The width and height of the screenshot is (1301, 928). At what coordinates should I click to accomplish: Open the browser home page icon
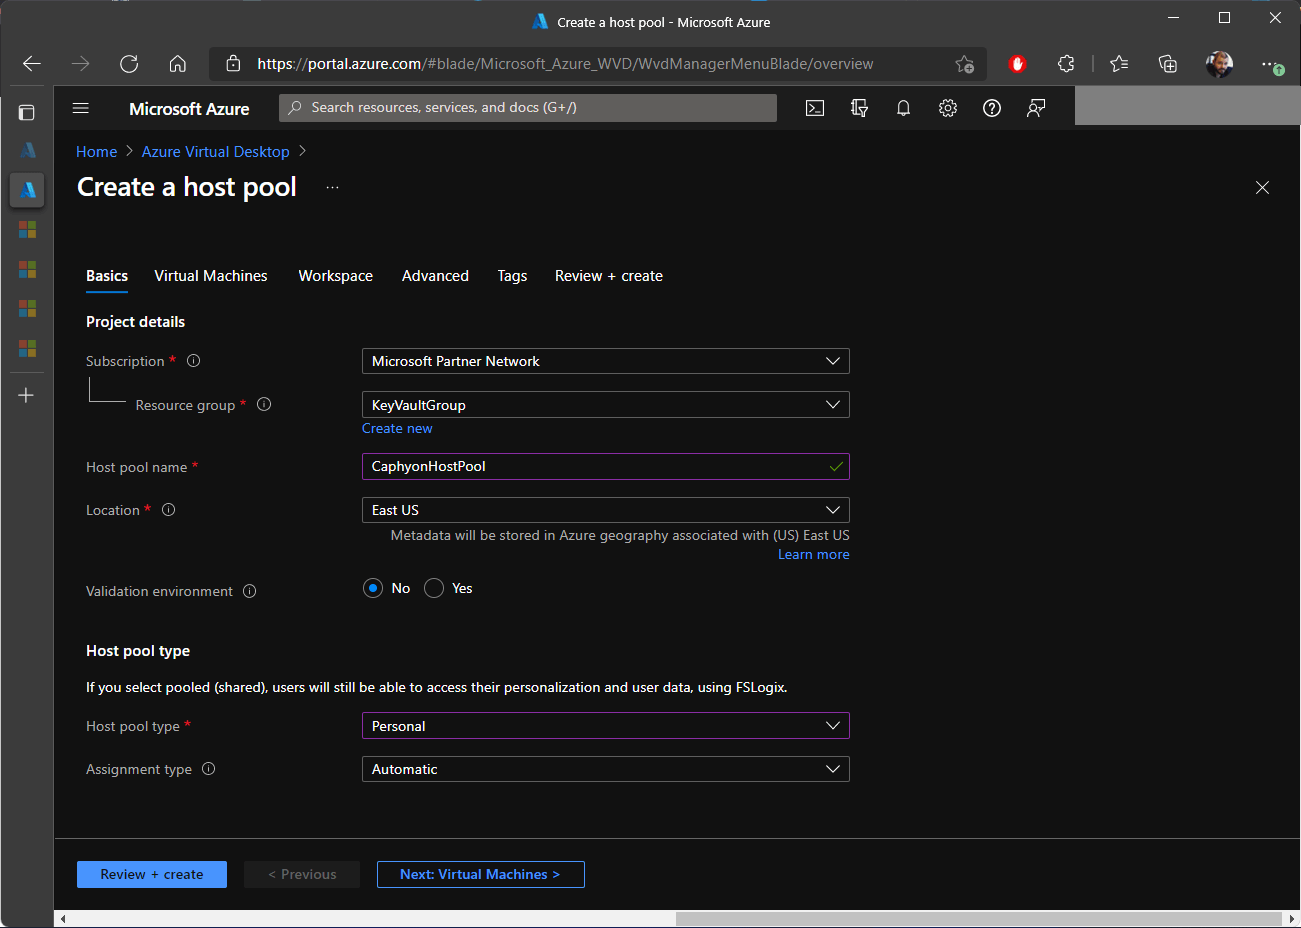pos(178,64)
